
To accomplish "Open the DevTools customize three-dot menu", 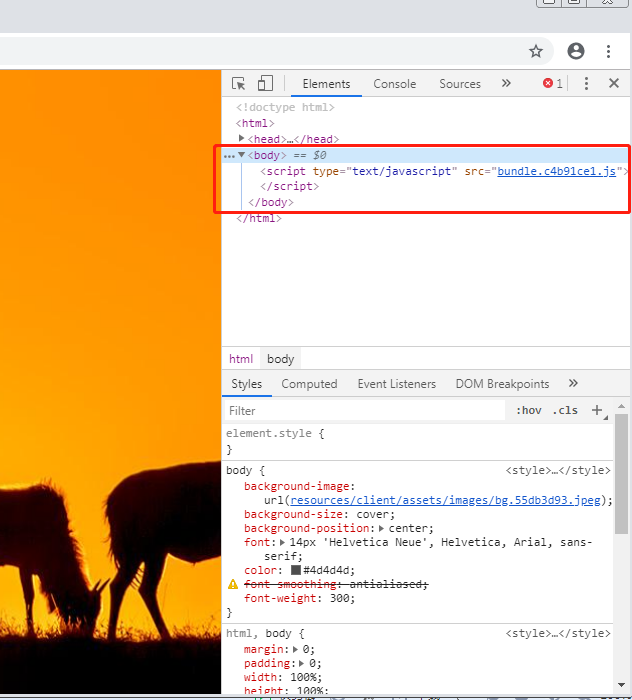I will tap(586, 83).
